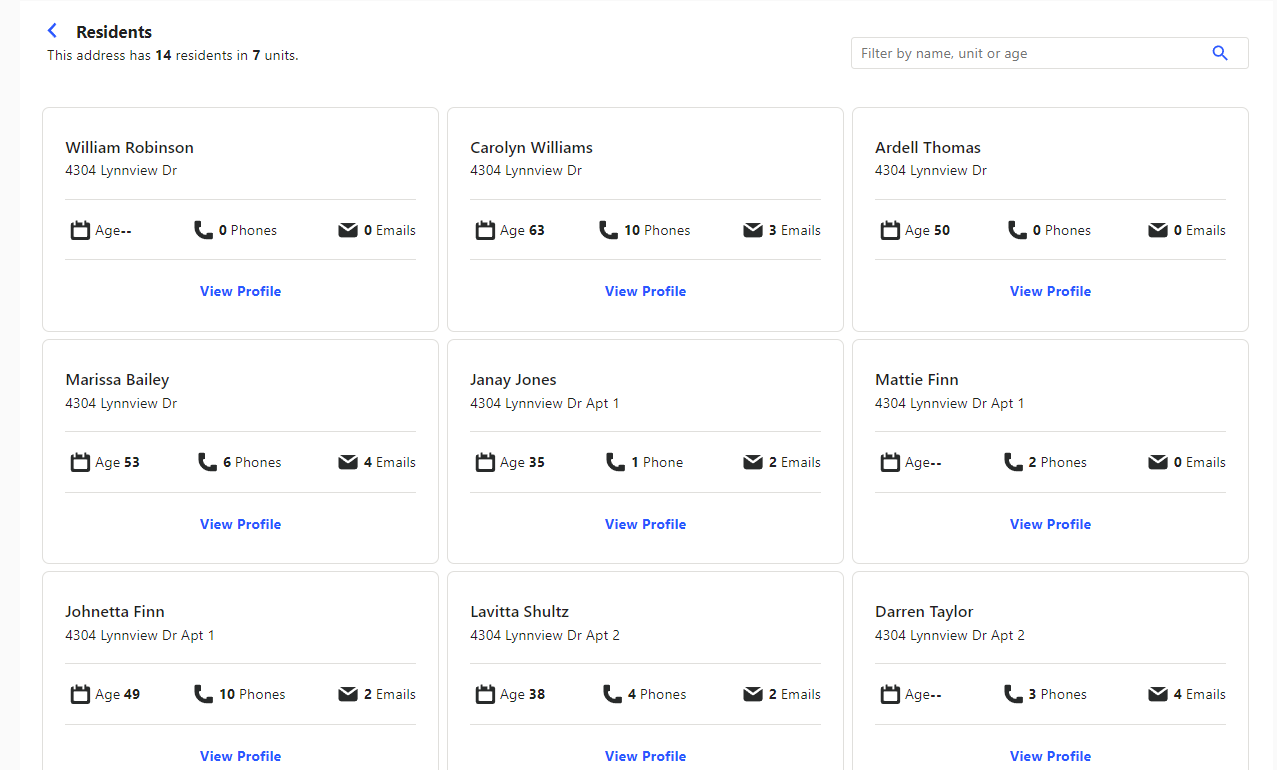
Task: Click '4 Emails' on Marissa Bailey card
Action: (x=390, y=462)
